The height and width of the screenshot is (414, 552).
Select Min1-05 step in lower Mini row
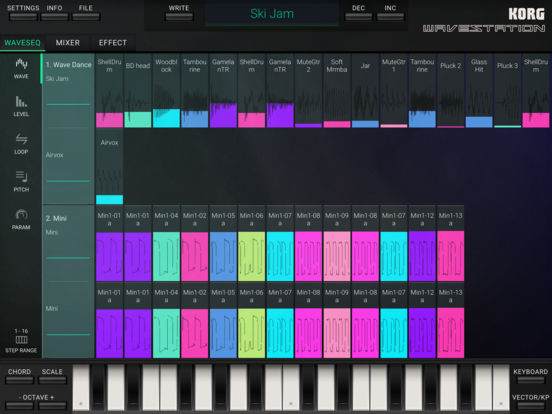coord(223,321)
